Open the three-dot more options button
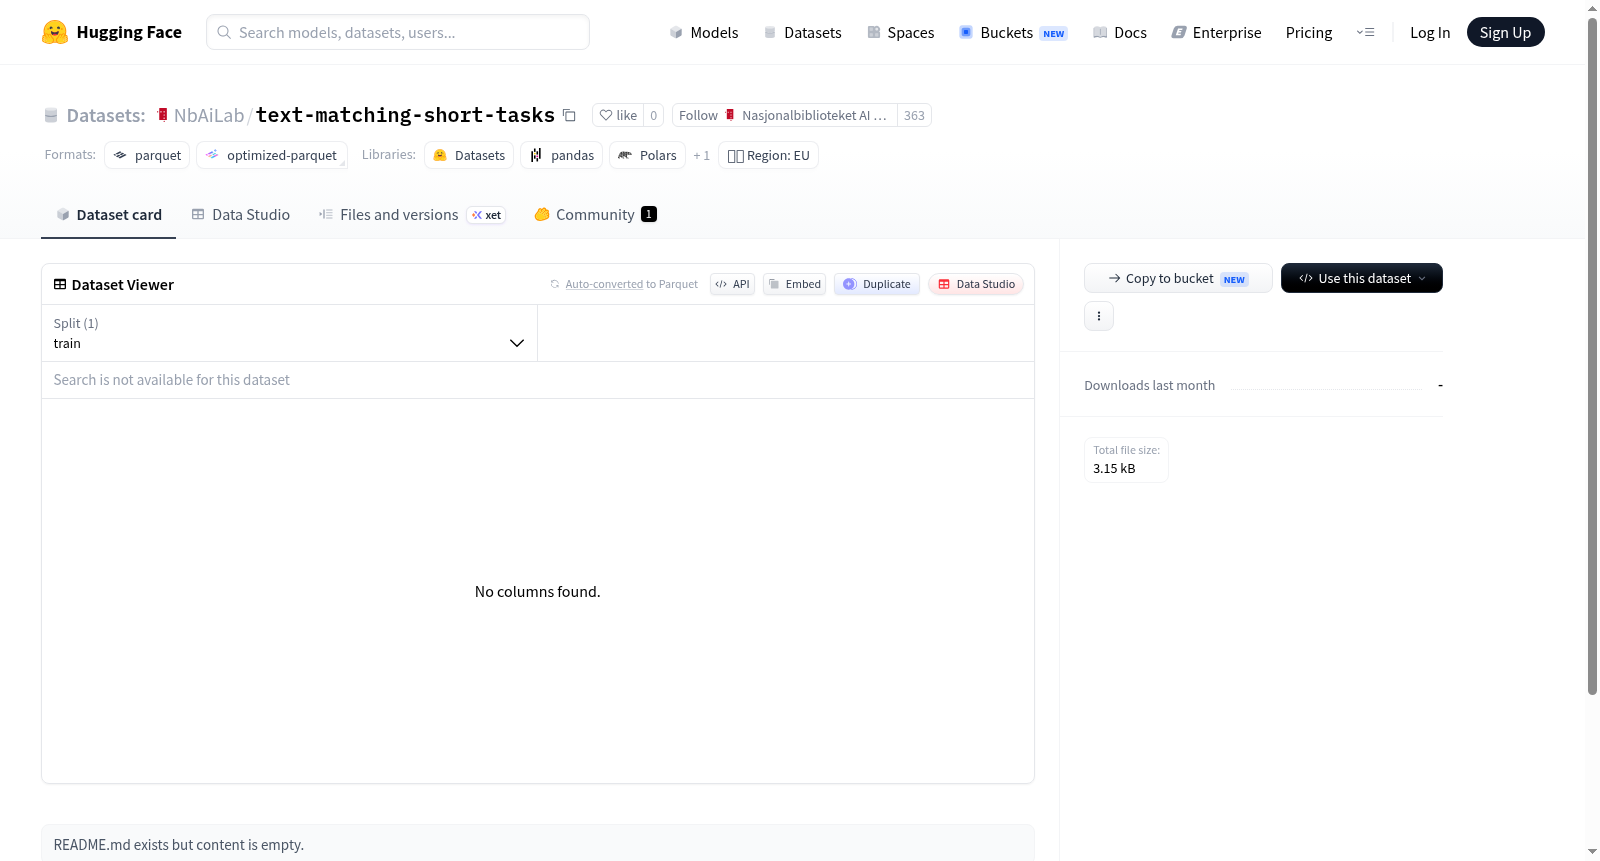Image resolution: width=1600 pixels, height=861 pixels. click(1099, 316)
